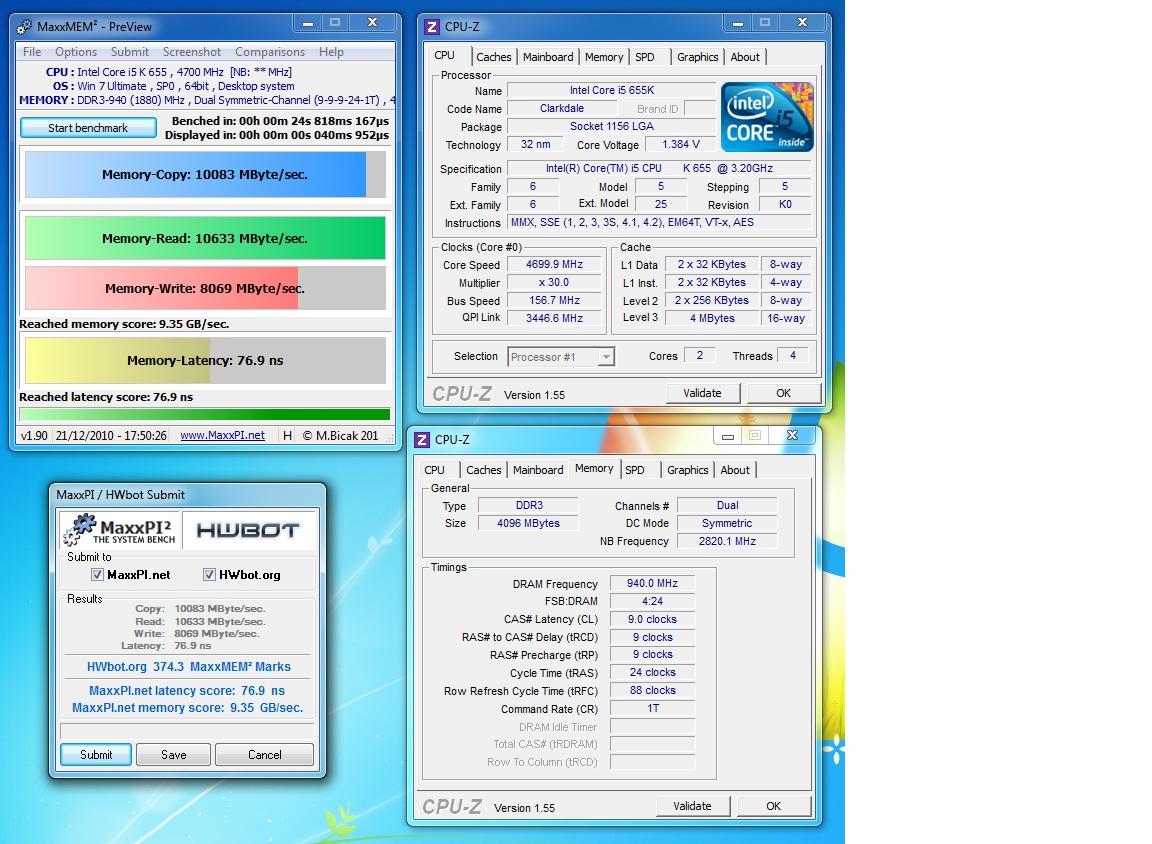Switch to Graphics tab in upper CPU-Z window
This screenshot has height=844, width=1152.
click(x=697, y=57)
